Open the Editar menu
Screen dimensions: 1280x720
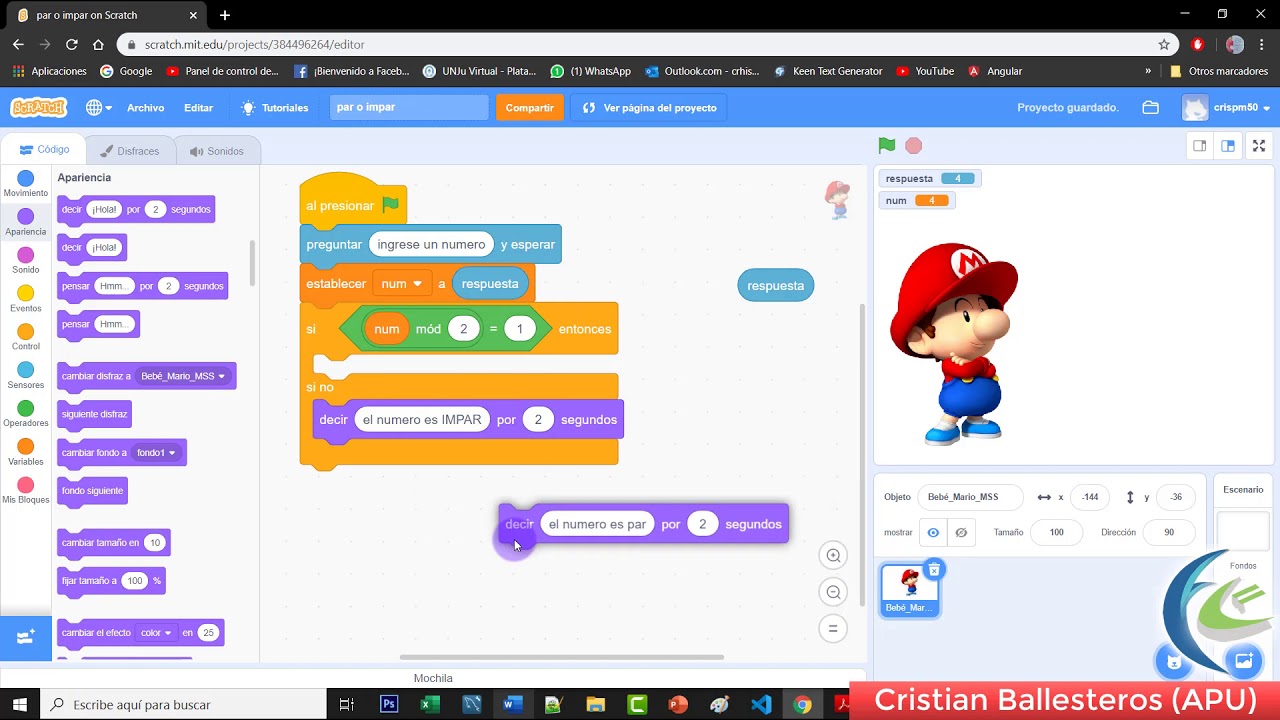point(198,107)
